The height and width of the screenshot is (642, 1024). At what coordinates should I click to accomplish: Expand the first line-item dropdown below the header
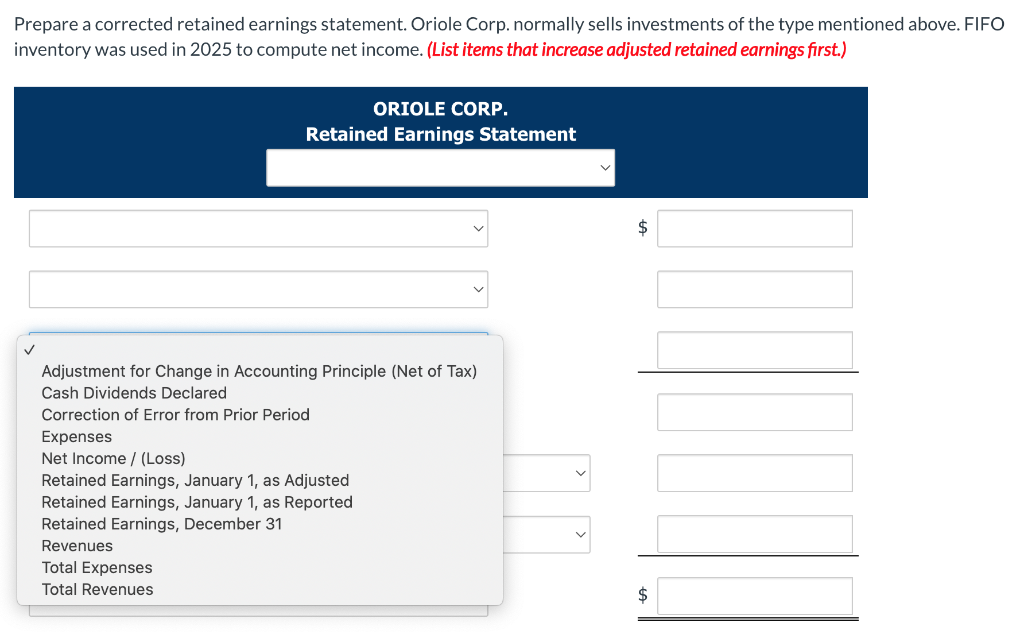258,228
